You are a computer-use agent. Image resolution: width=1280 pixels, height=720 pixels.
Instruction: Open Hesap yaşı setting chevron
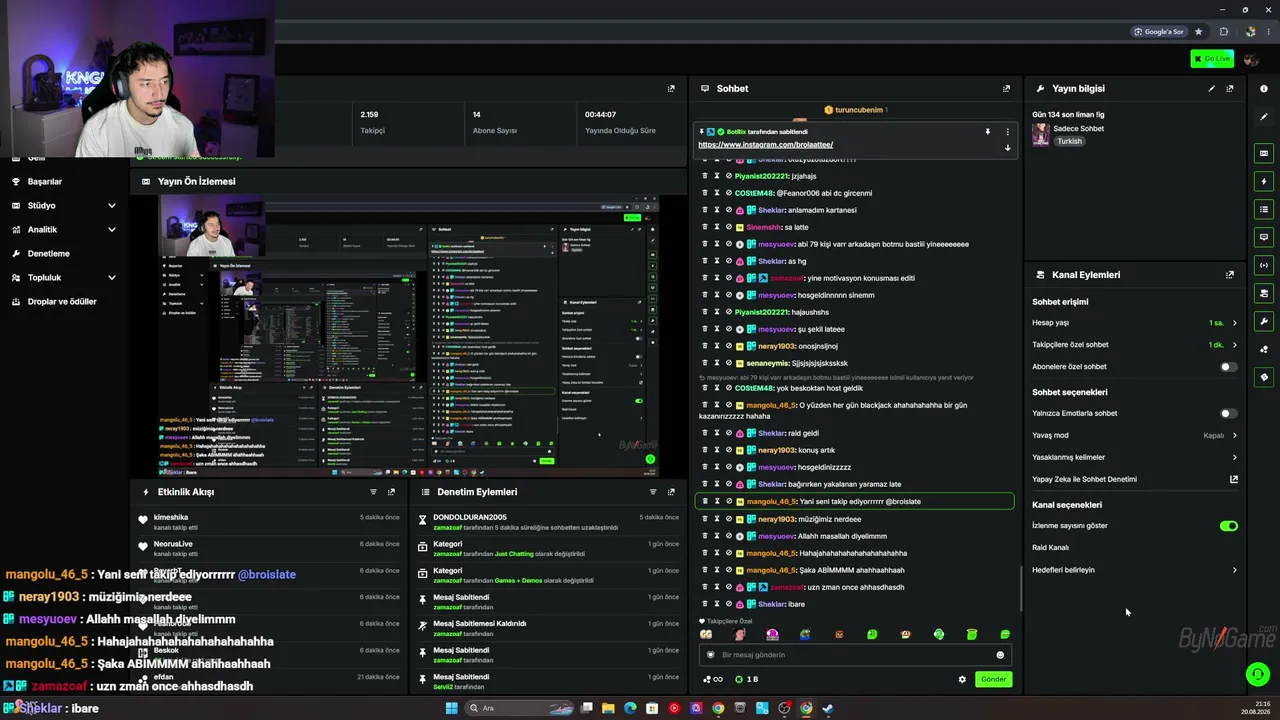point(1234,323)
